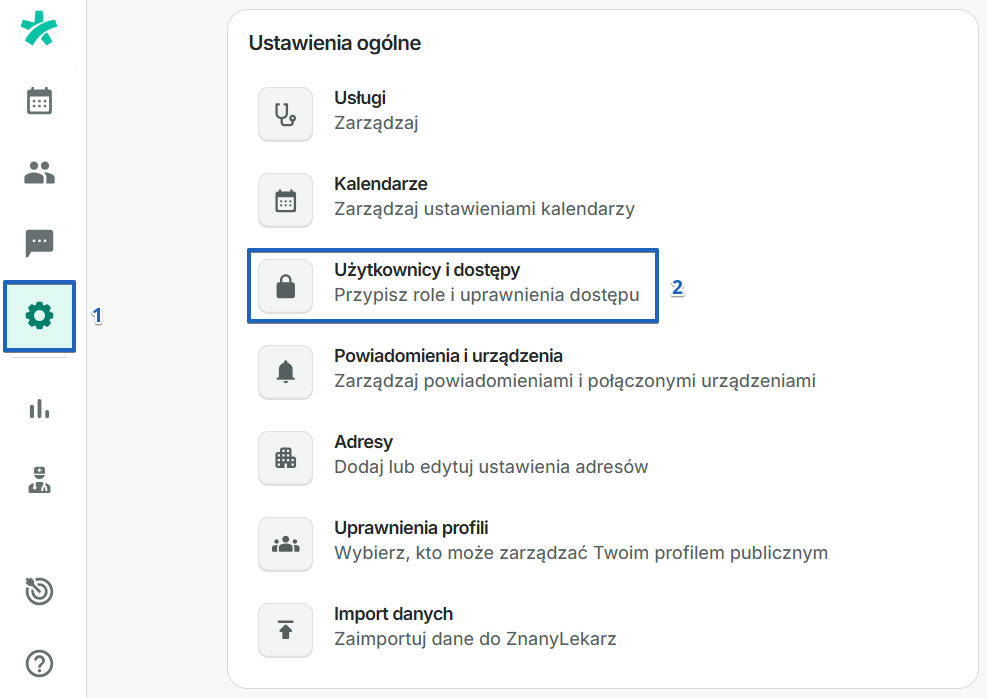Click the highlighted settings gear icon

coord(39,316)
